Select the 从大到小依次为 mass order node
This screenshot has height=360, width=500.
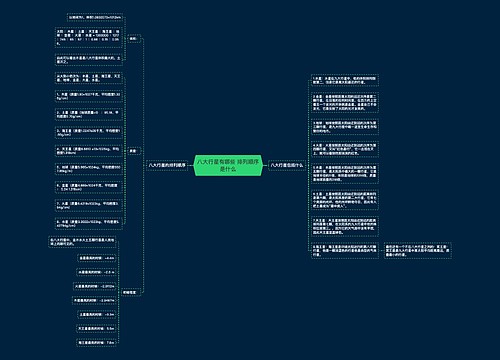(89, 78)
